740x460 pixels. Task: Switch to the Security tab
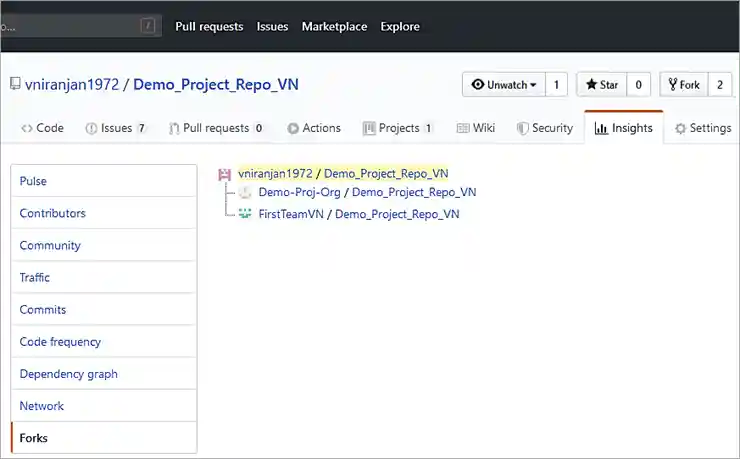[x=545, y=128]
